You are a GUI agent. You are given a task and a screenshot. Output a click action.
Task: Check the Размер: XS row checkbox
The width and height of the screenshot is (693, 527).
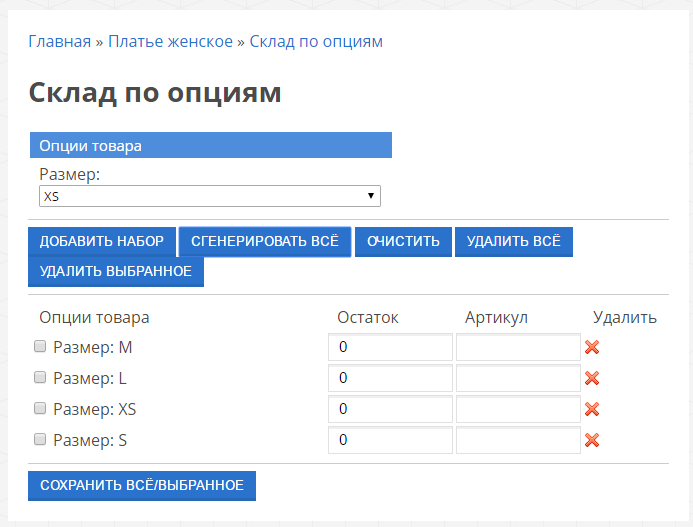40,408
